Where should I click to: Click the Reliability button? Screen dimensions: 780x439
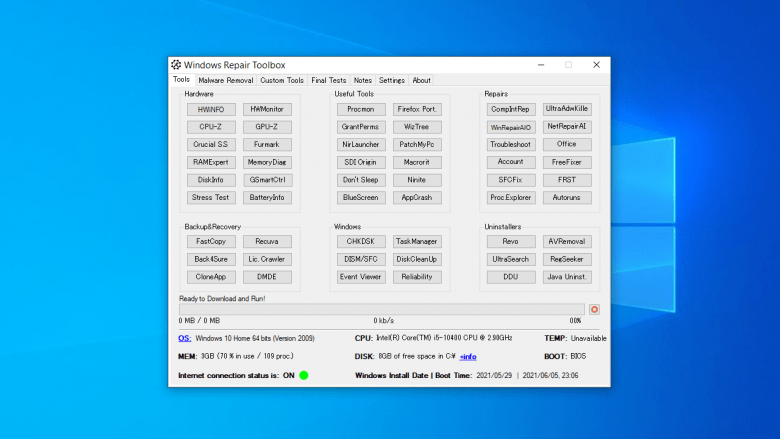tap(417, 277)
